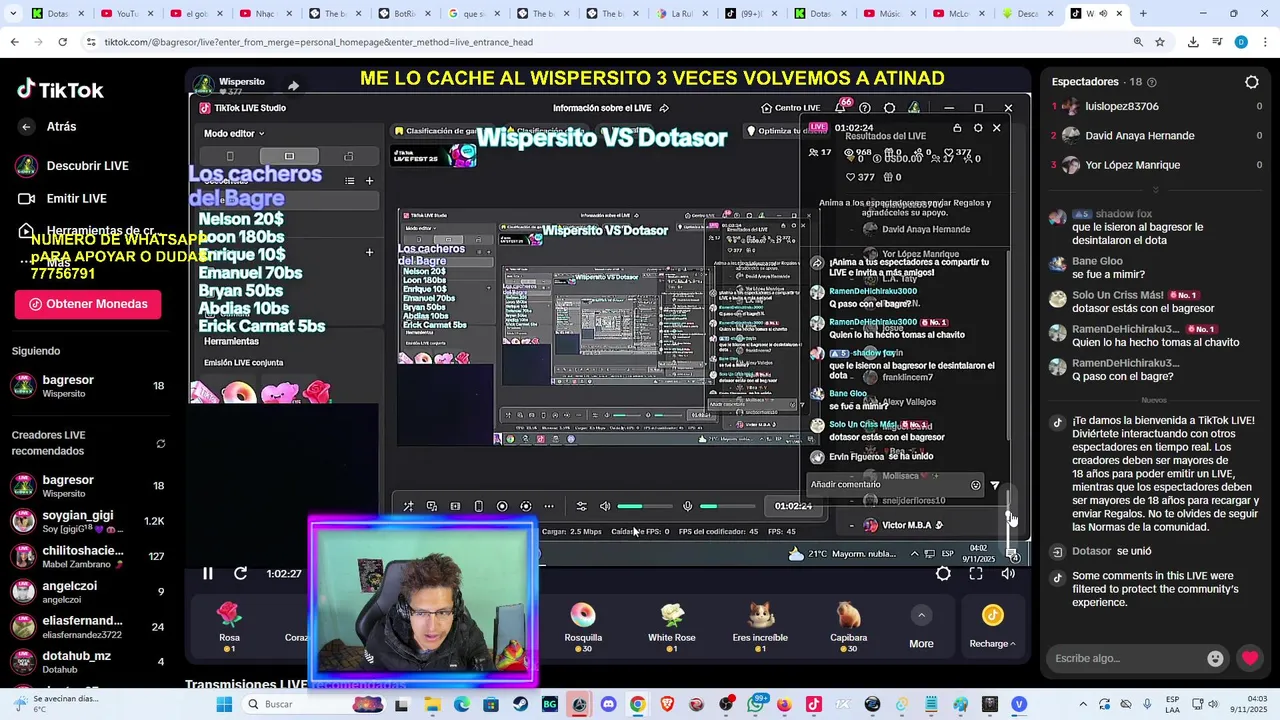1280x720 pixels.
Task: Open a new browser tab
Action: pos(1143,14)
